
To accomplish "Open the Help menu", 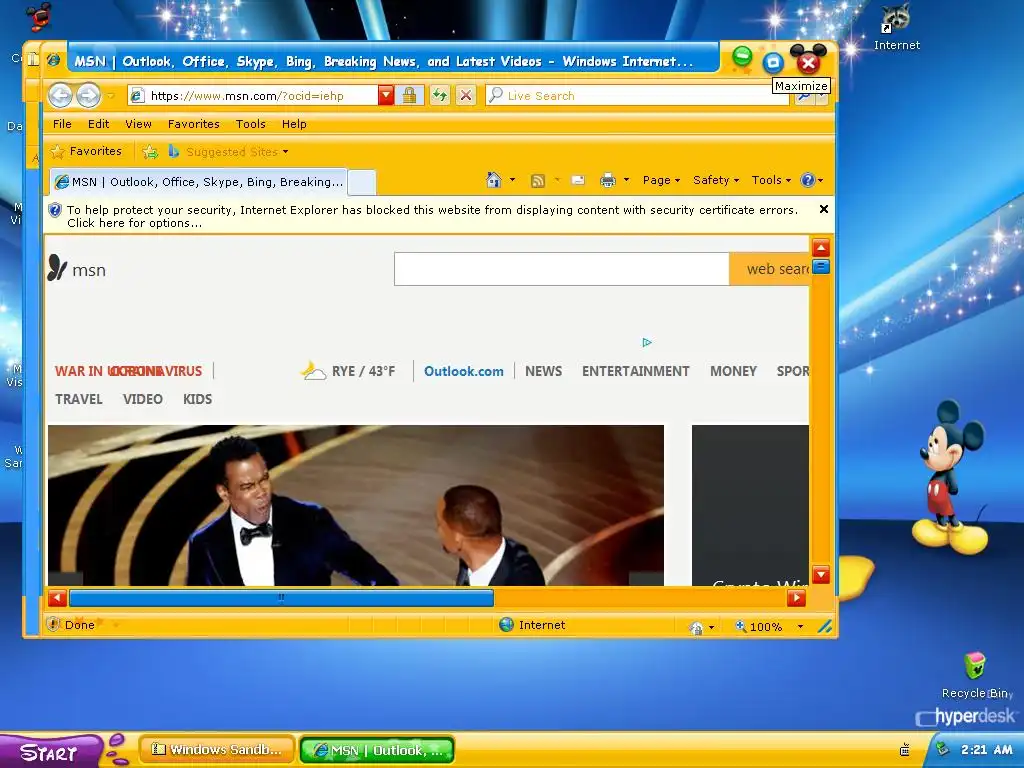I will pos(294,124).
